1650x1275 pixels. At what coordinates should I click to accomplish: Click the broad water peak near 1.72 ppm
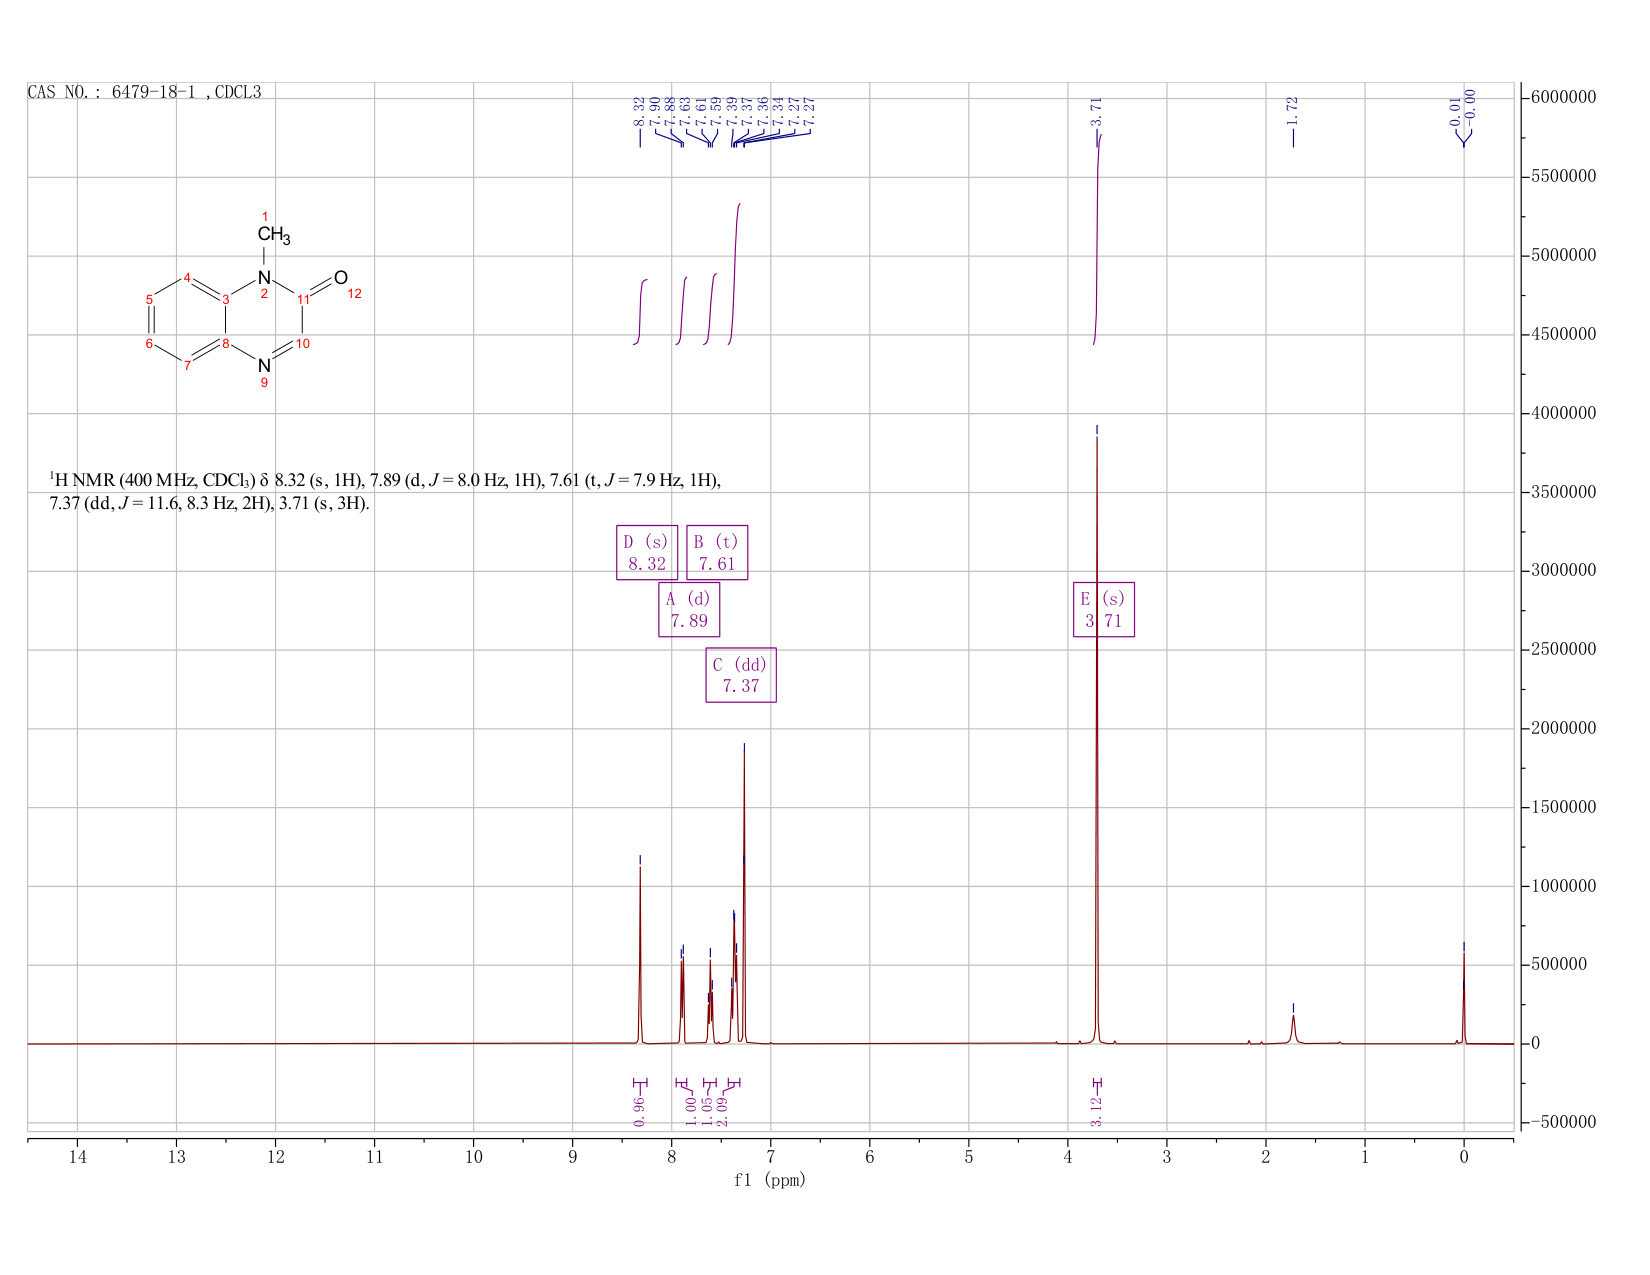1293,1028
